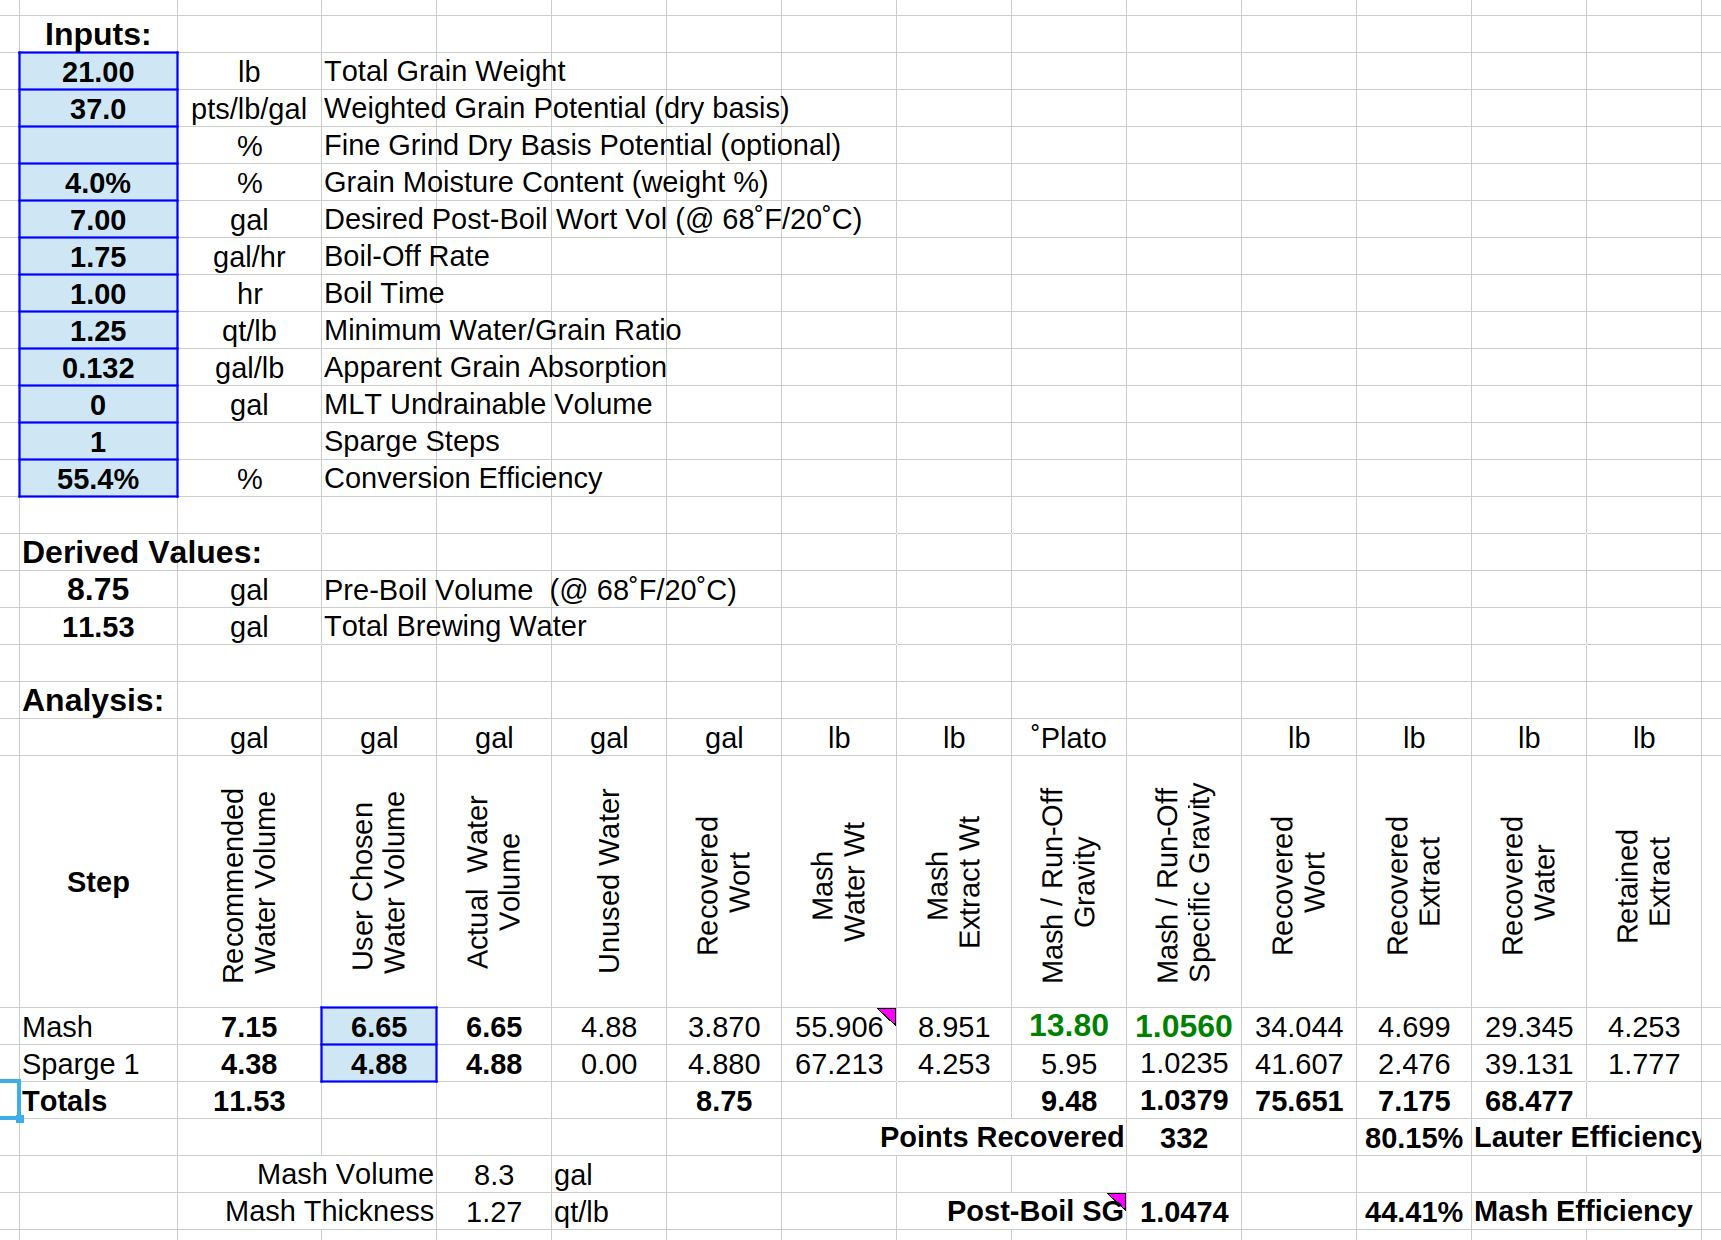Click the Pre-Boil Volume value 8.75
The width and height of the screenshot is (1721, 1240).
tap(98, 590)
